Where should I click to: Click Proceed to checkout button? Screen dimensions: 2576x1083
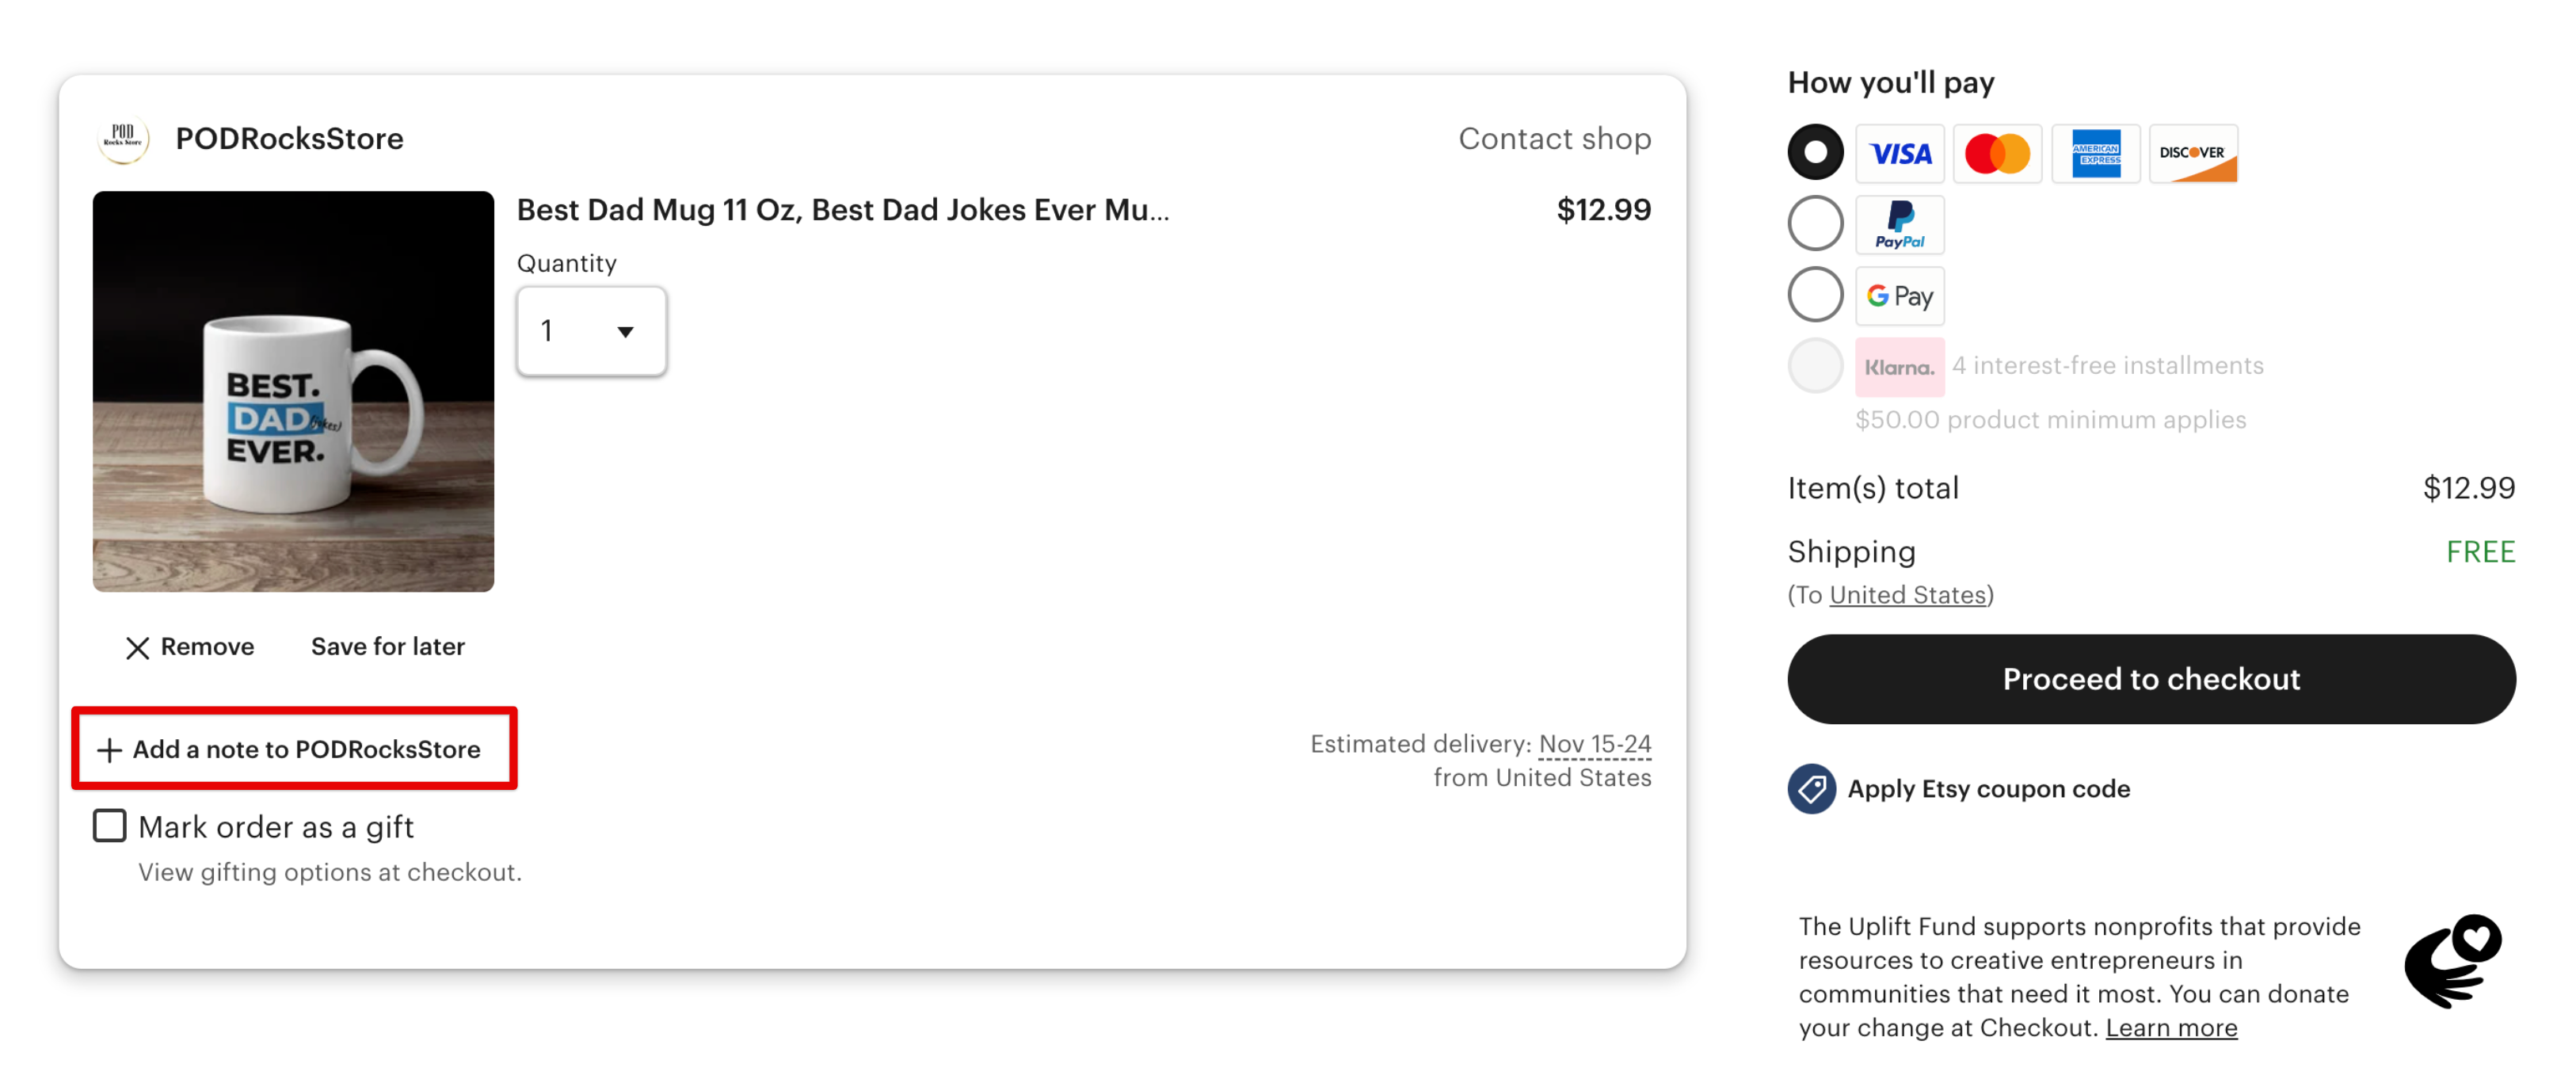[x=2151, y=679]
